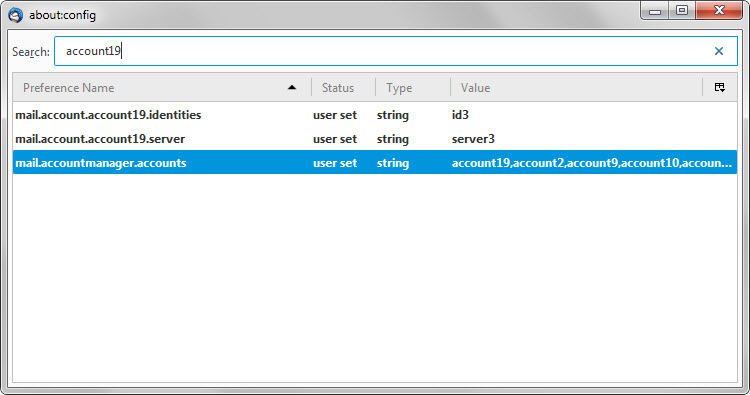This screenshot has height=395, width=750.
Task: Click value server3
Action: pos(473,139)
